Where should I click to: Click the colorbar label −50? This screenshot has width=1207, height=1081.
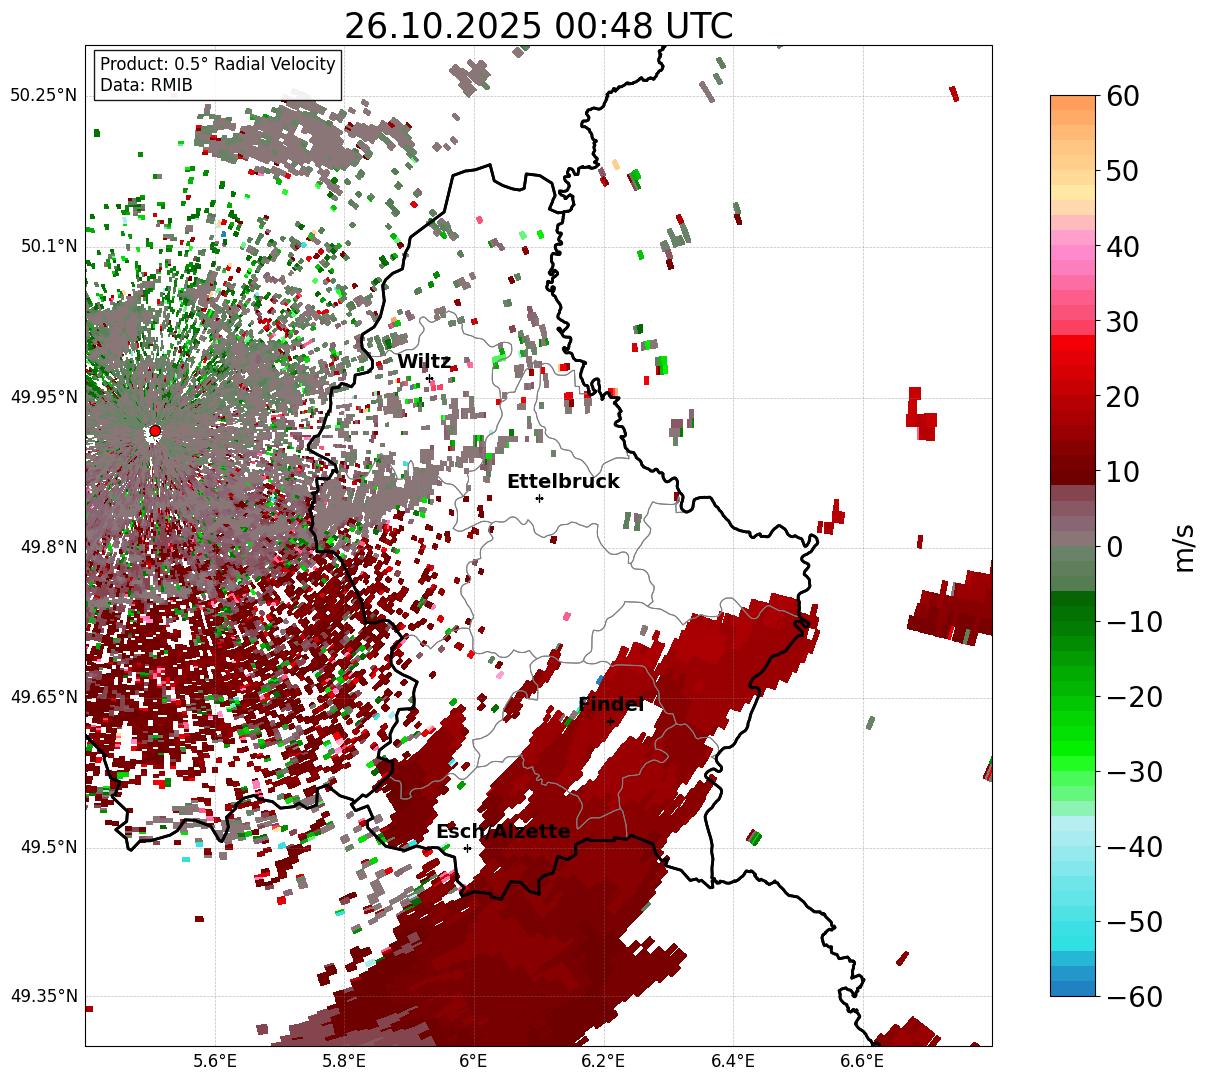point(1134,922)
